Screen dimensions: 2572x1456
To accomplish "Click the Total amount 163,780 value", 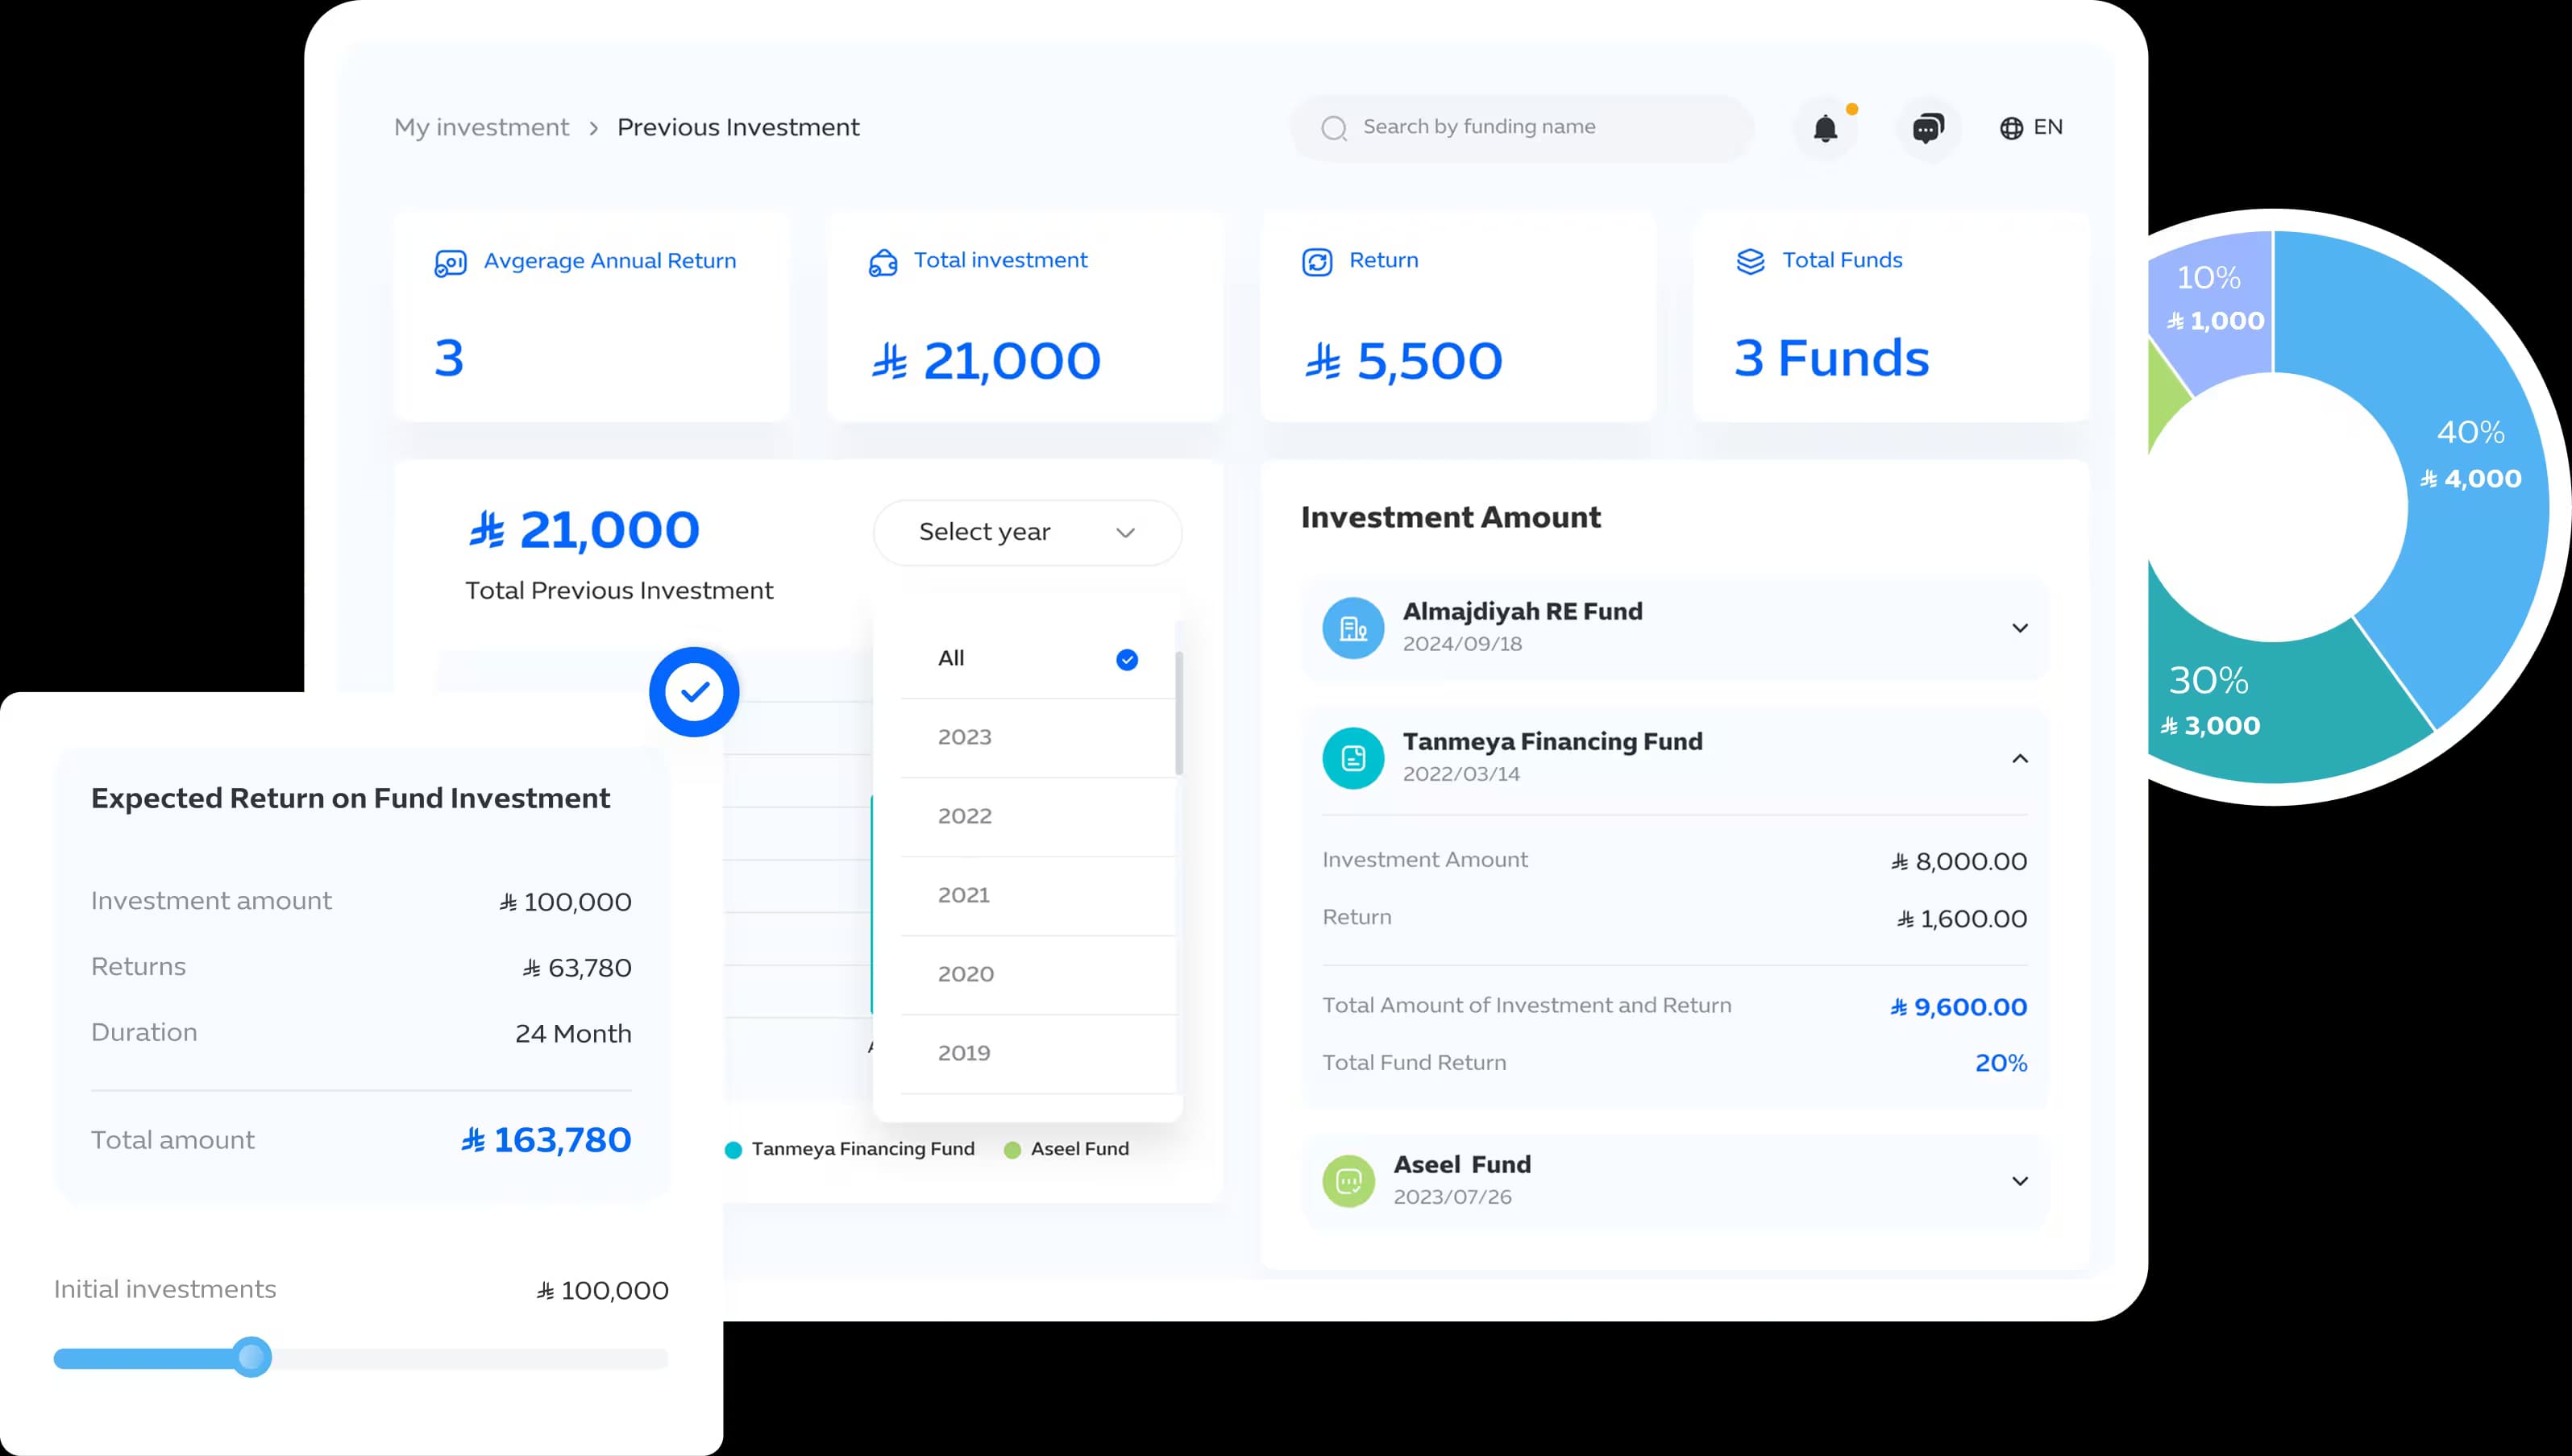I will 546,1140.
